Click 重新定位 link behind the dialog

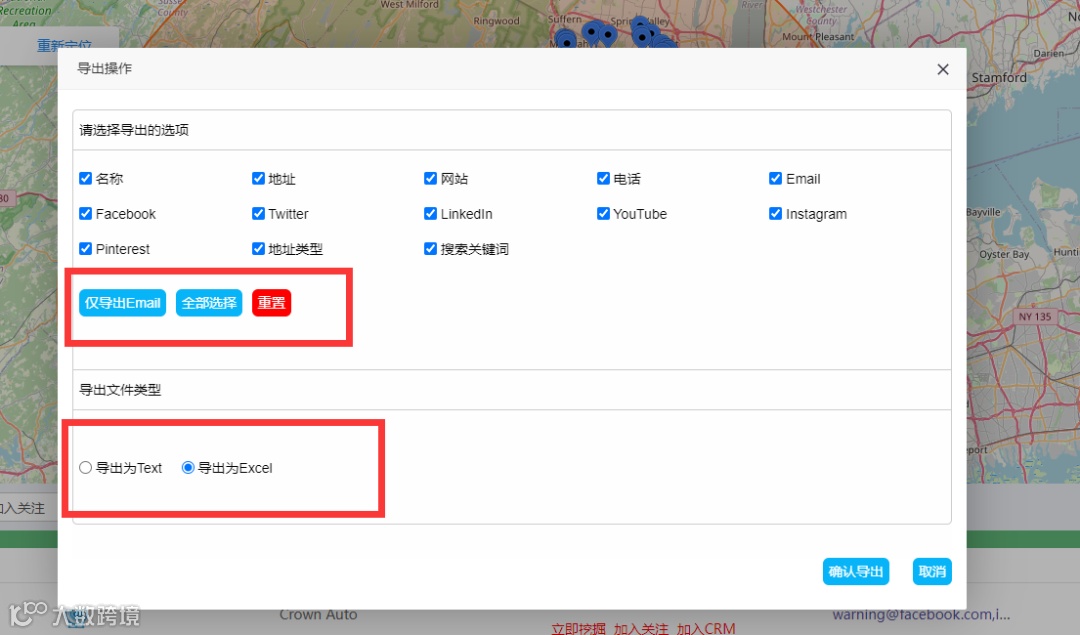pos(64,44)
